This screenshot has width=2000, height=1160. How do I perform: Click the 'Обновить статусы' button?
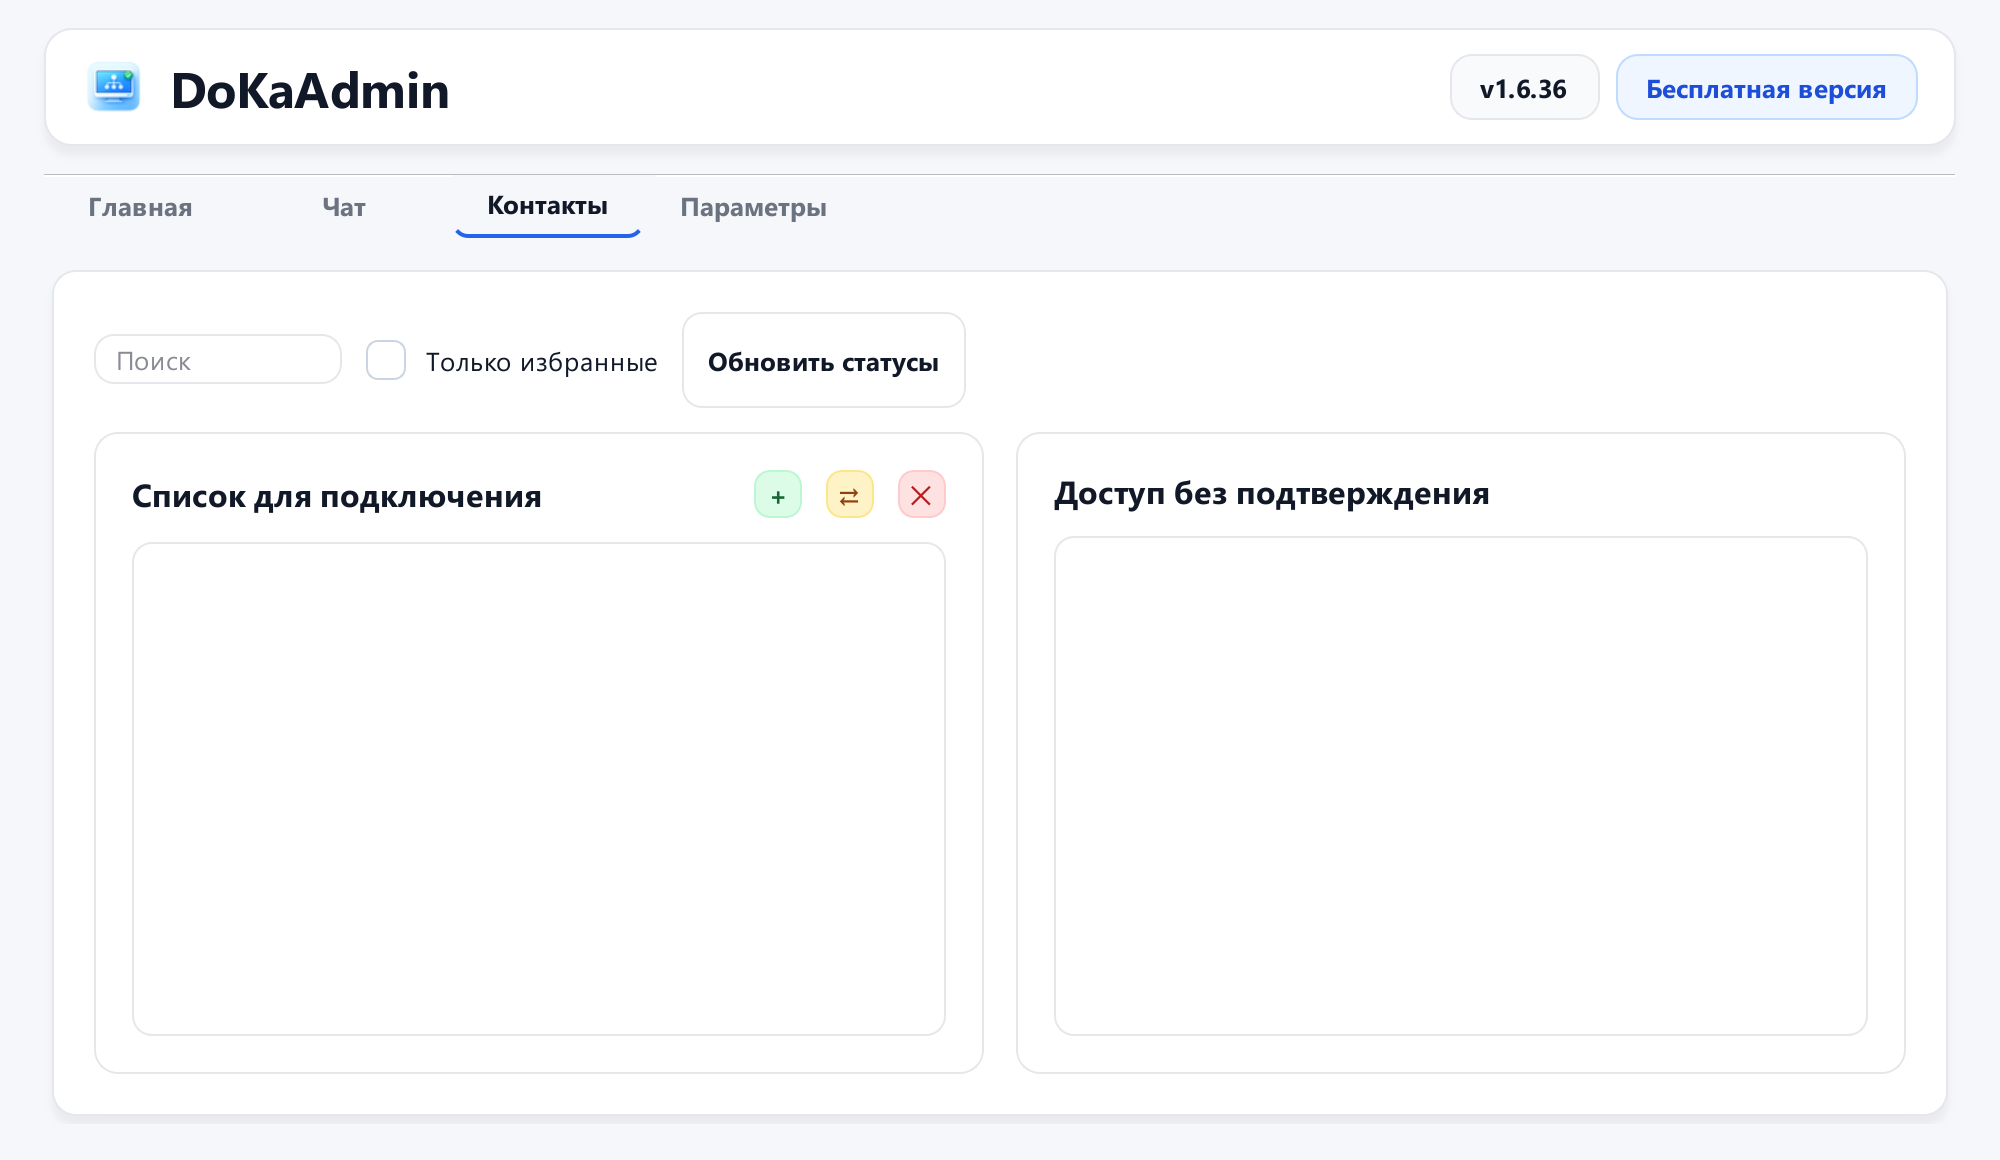click(824, 360)
